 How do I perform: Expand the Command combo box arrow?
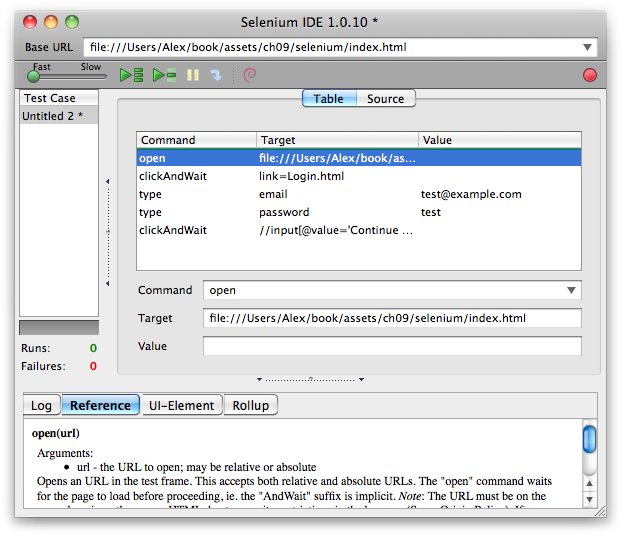click(x=571, y=290)
